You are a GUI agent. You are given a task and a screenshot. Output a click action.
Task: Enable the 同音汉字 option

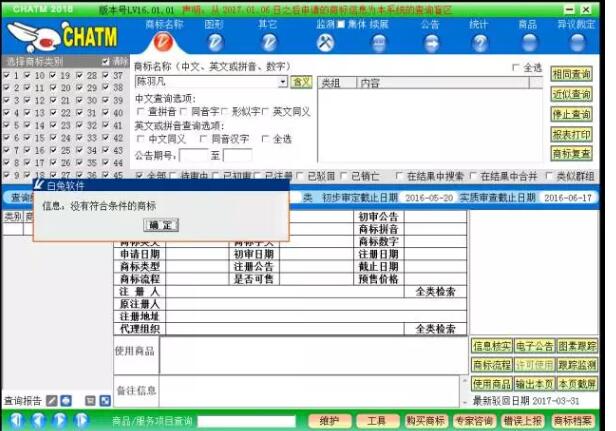(203, 139)
